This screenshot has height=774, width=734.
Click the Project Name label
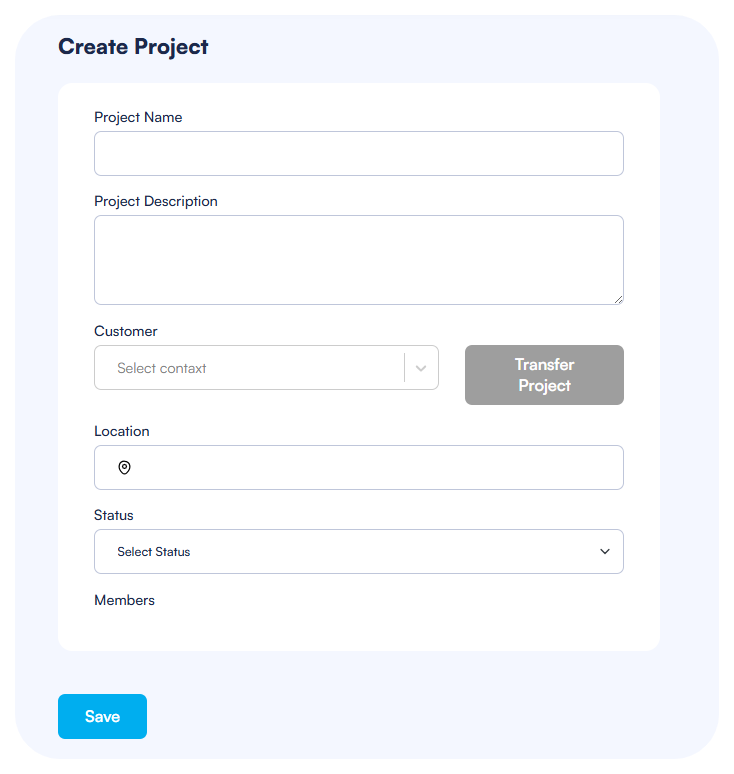138,117
